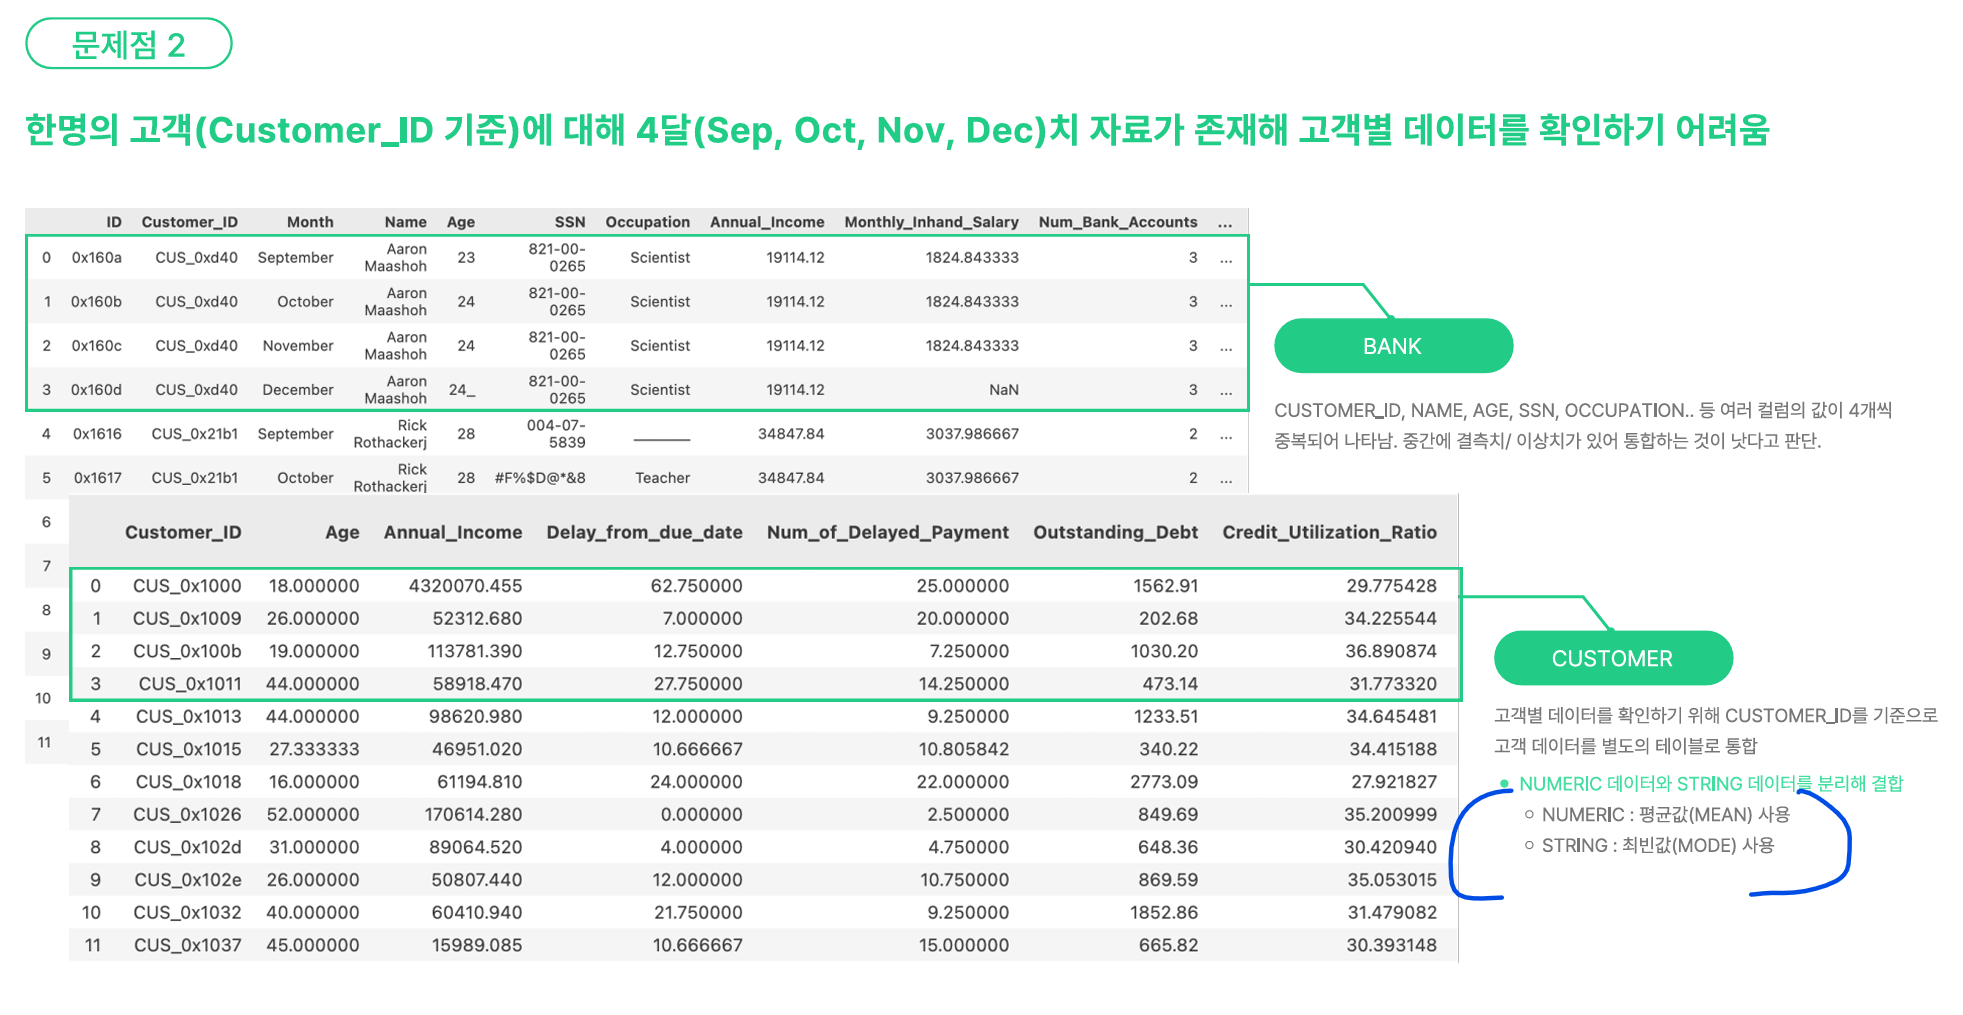The height and width of the screenshot is (1015, 1963).
Task: Select customer row CUS_0x1026
Action: pyautogui.click(x=764, y=814)
